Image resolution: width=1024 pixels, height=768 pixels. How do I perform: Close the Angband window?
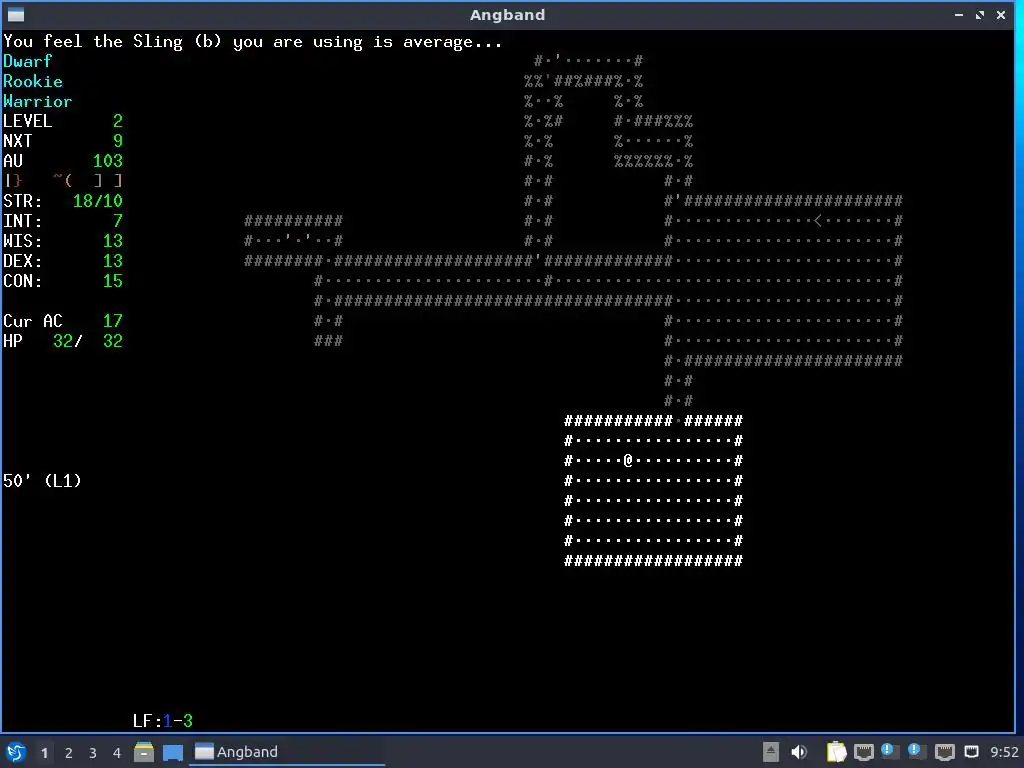pyautogui.click(x=1000, y=14)
